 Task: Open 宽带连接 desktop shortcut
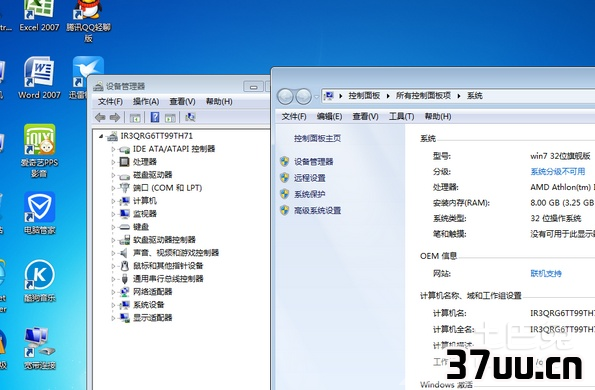pyautogui.click(x=39, y=348)
